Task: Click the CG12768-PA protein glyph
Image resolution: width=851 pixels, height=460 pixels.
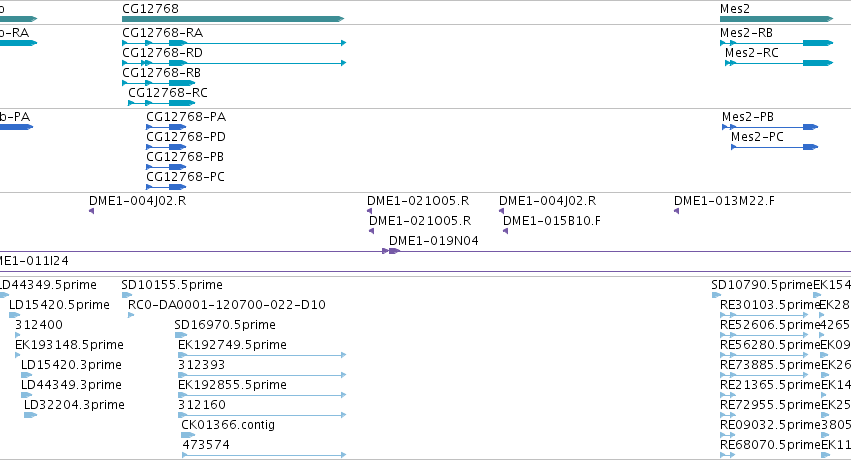Action: coord(166,127)
